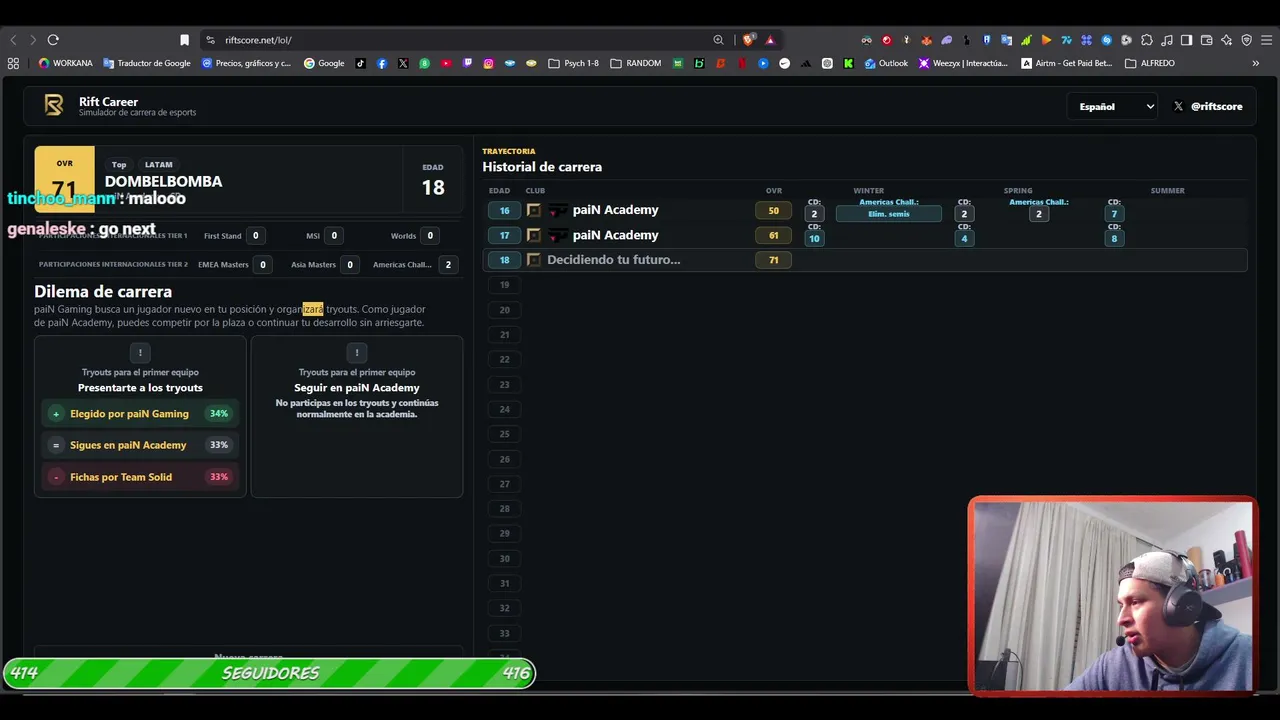
Task: Open the extensions puzzle piece icon
Action: point(1147,40)
